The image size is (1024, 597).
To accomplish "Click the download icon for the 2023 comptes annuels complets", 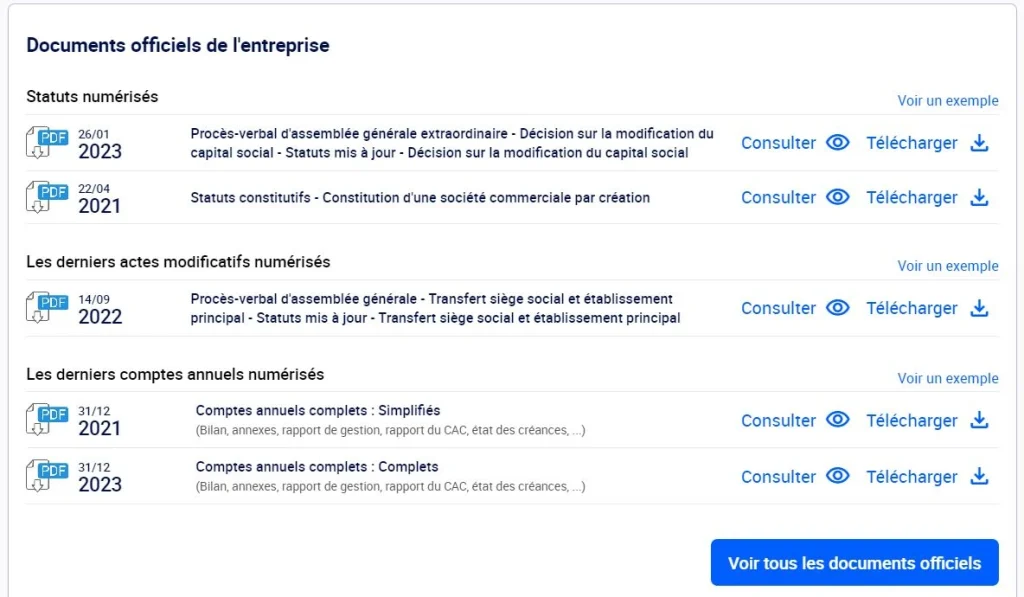I will [x=978, y=477].
